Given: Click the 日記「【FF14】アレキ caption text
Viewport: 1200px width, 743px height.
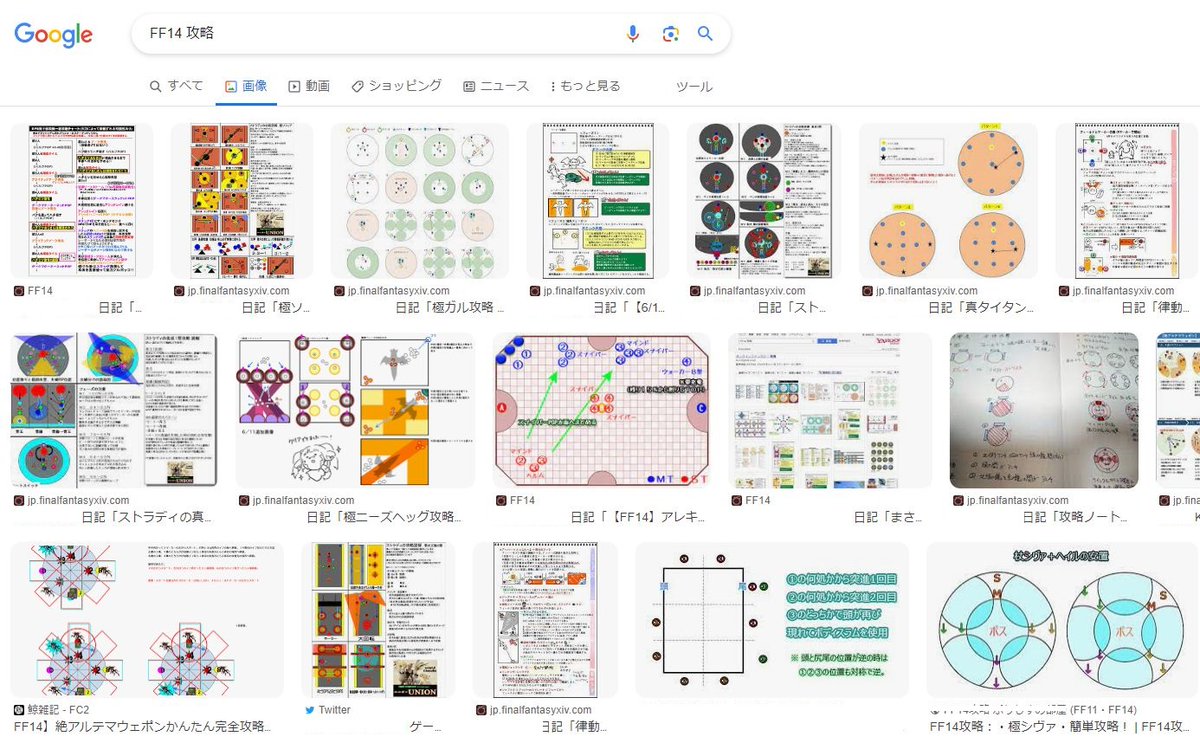Looking at the screenshot, I should (639, 517).
